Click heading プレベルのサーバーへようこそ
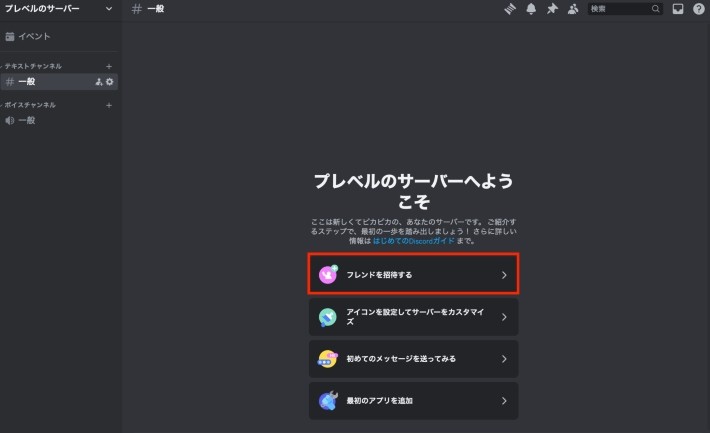The image size is (710, 433). [413, 191]
